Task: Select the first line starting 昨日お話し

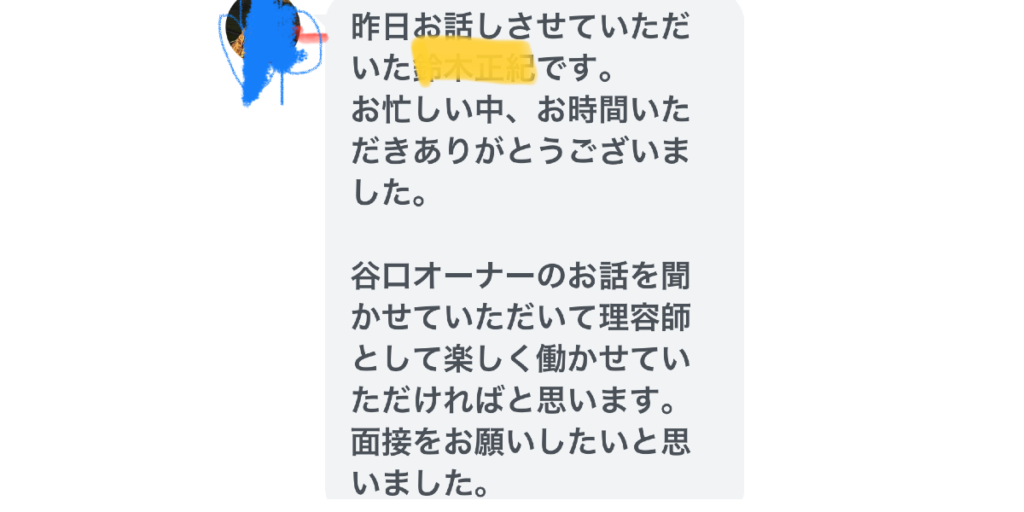Action: click(520, 28)
